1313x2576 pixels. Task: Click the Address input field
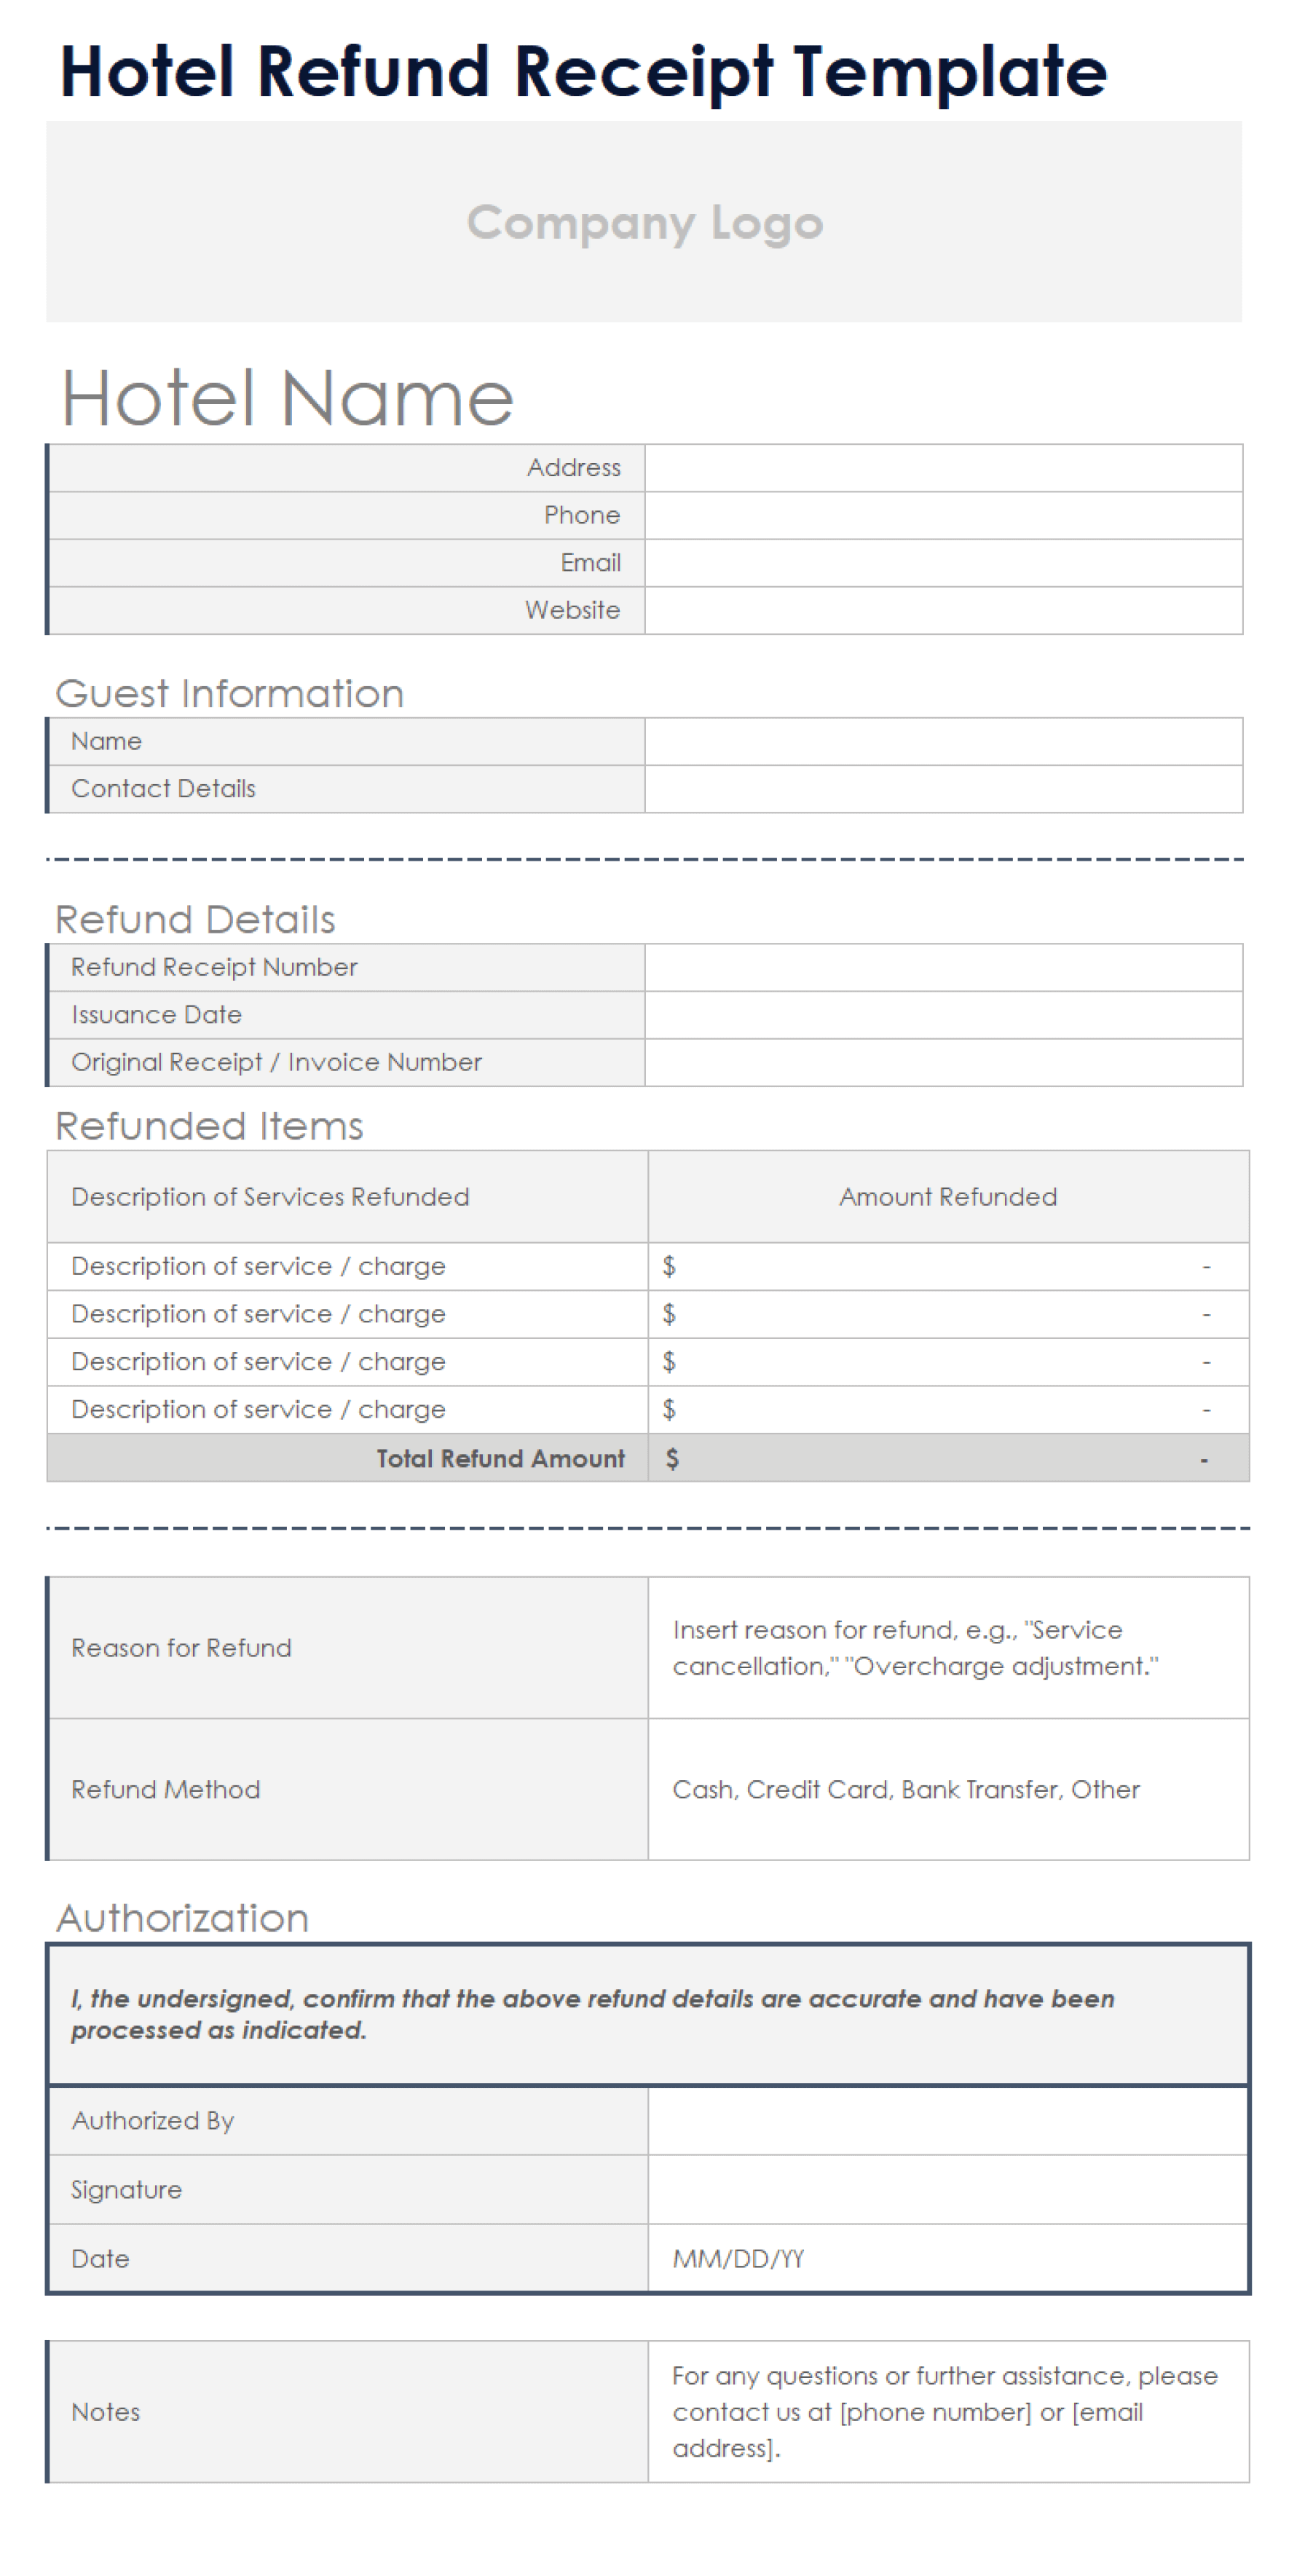(x=942, y=468)
